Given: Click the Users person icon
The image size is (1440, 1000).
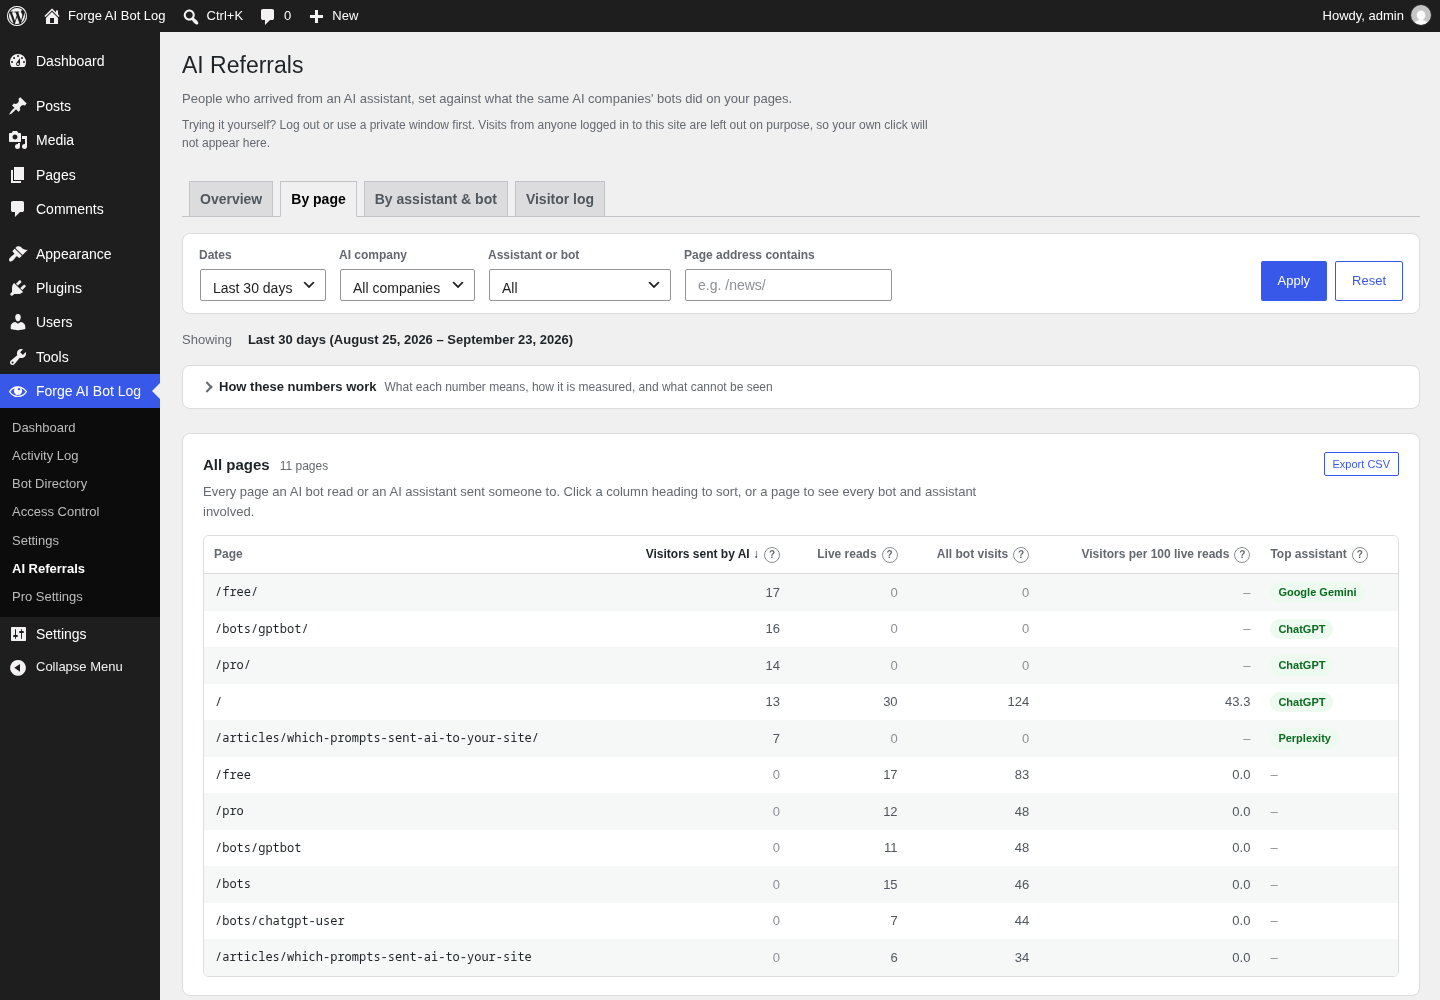Looking at the screenshot, I should coord(18,322).
